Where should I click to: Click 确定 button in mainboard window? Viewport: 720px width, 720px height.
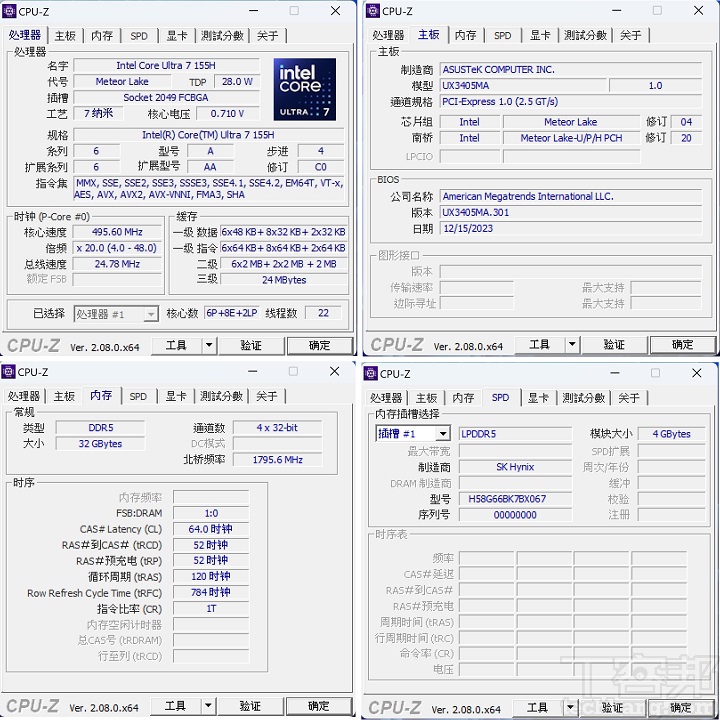683,344
